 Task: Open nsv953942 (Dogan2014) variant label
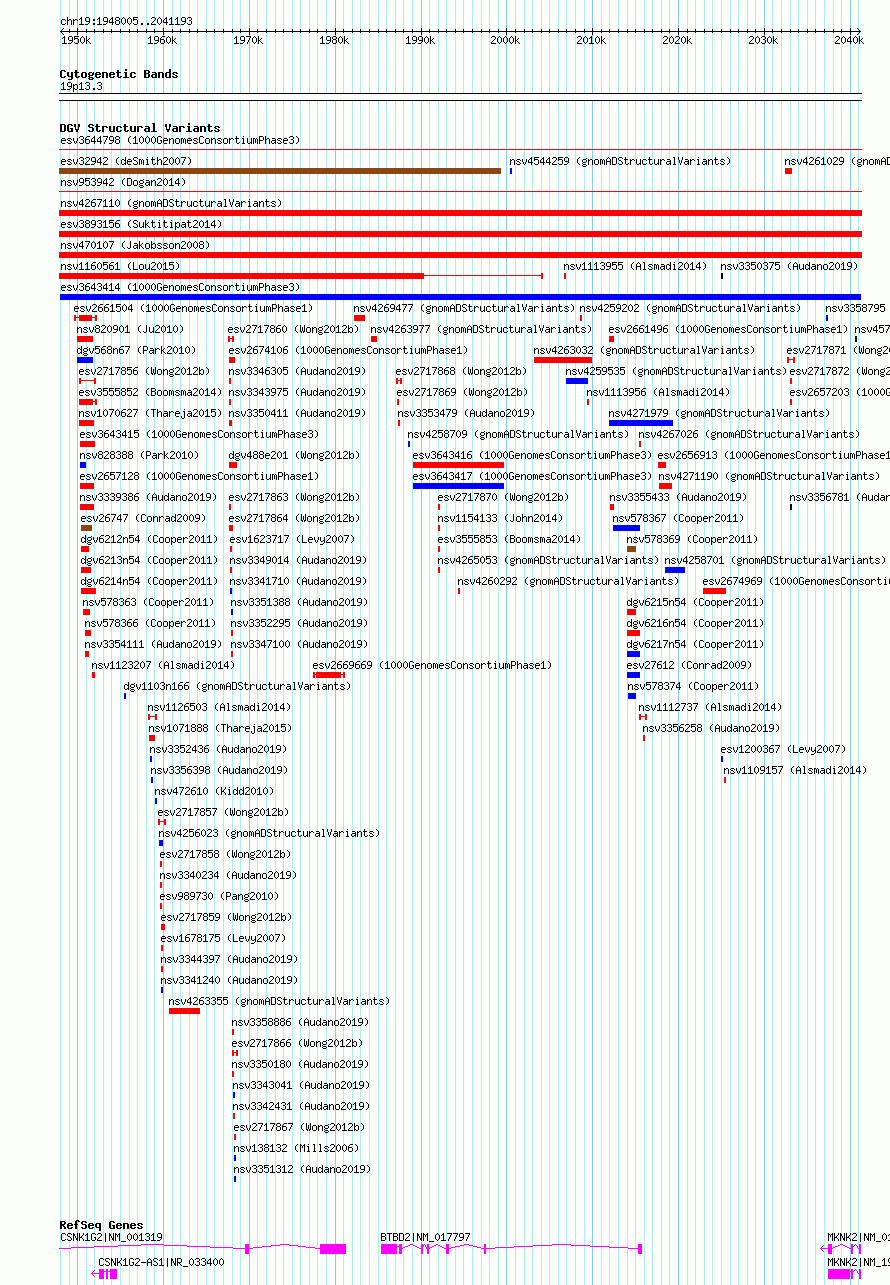click(x=123, y=182)
